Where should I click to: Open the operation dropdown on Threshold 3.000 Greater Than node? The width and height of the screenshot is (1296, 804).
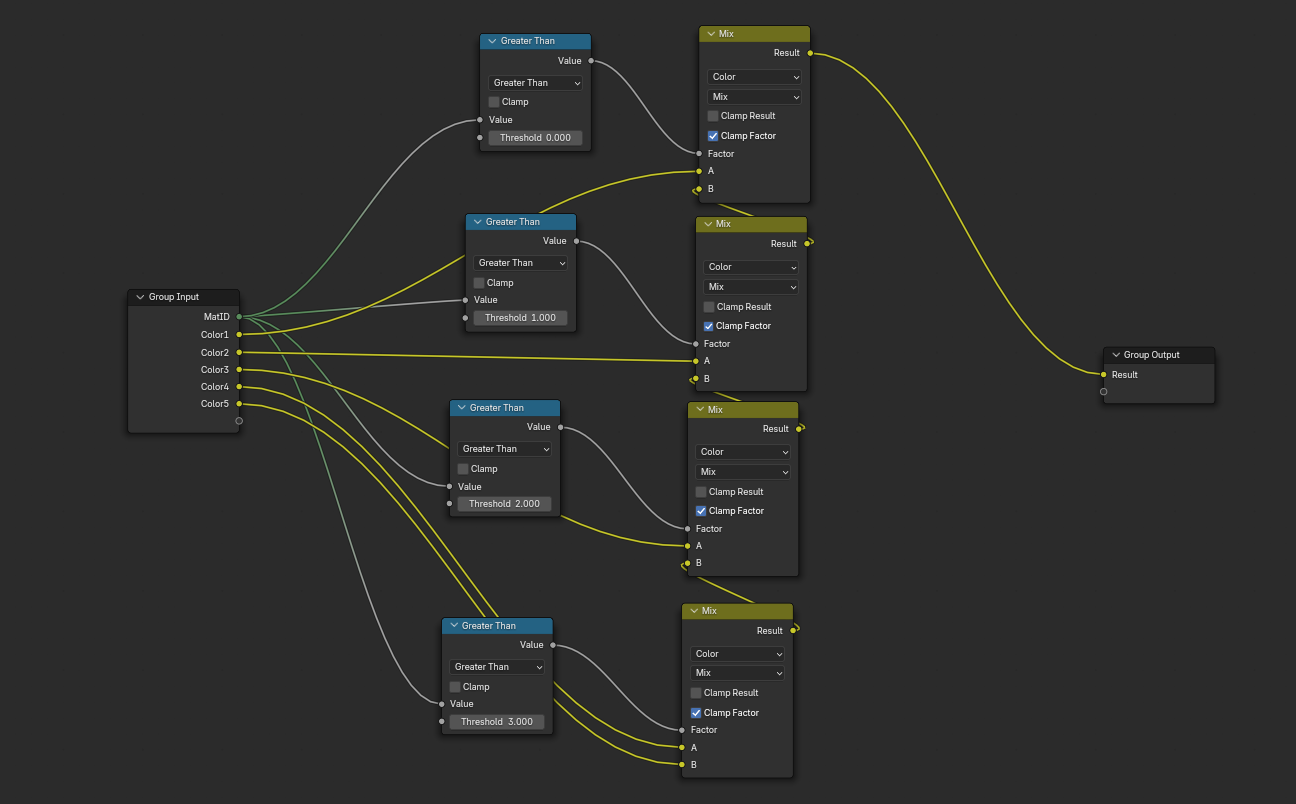pos(497,667)
